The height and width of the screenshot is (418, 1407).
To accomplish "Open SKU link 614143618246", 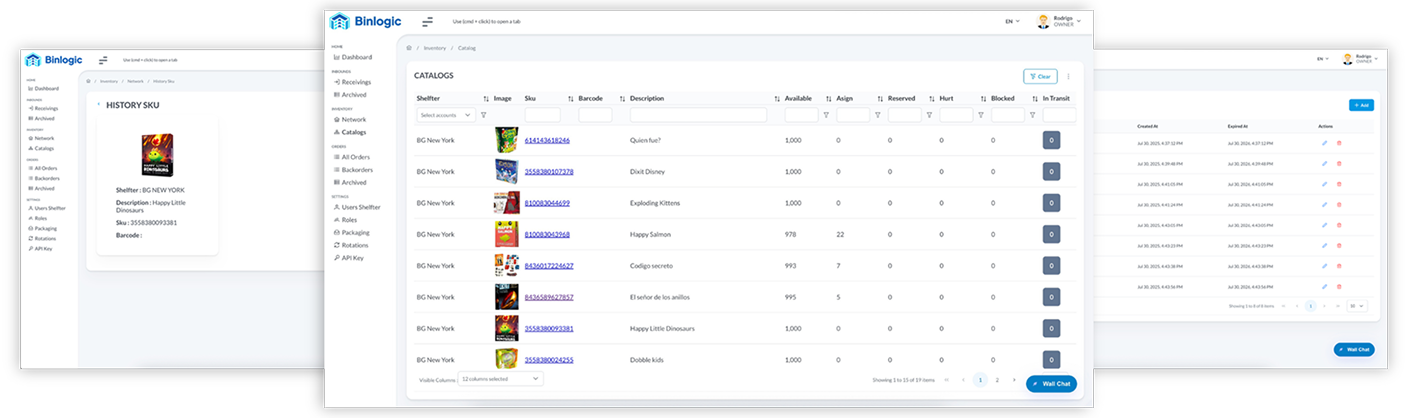I will 547,140.
